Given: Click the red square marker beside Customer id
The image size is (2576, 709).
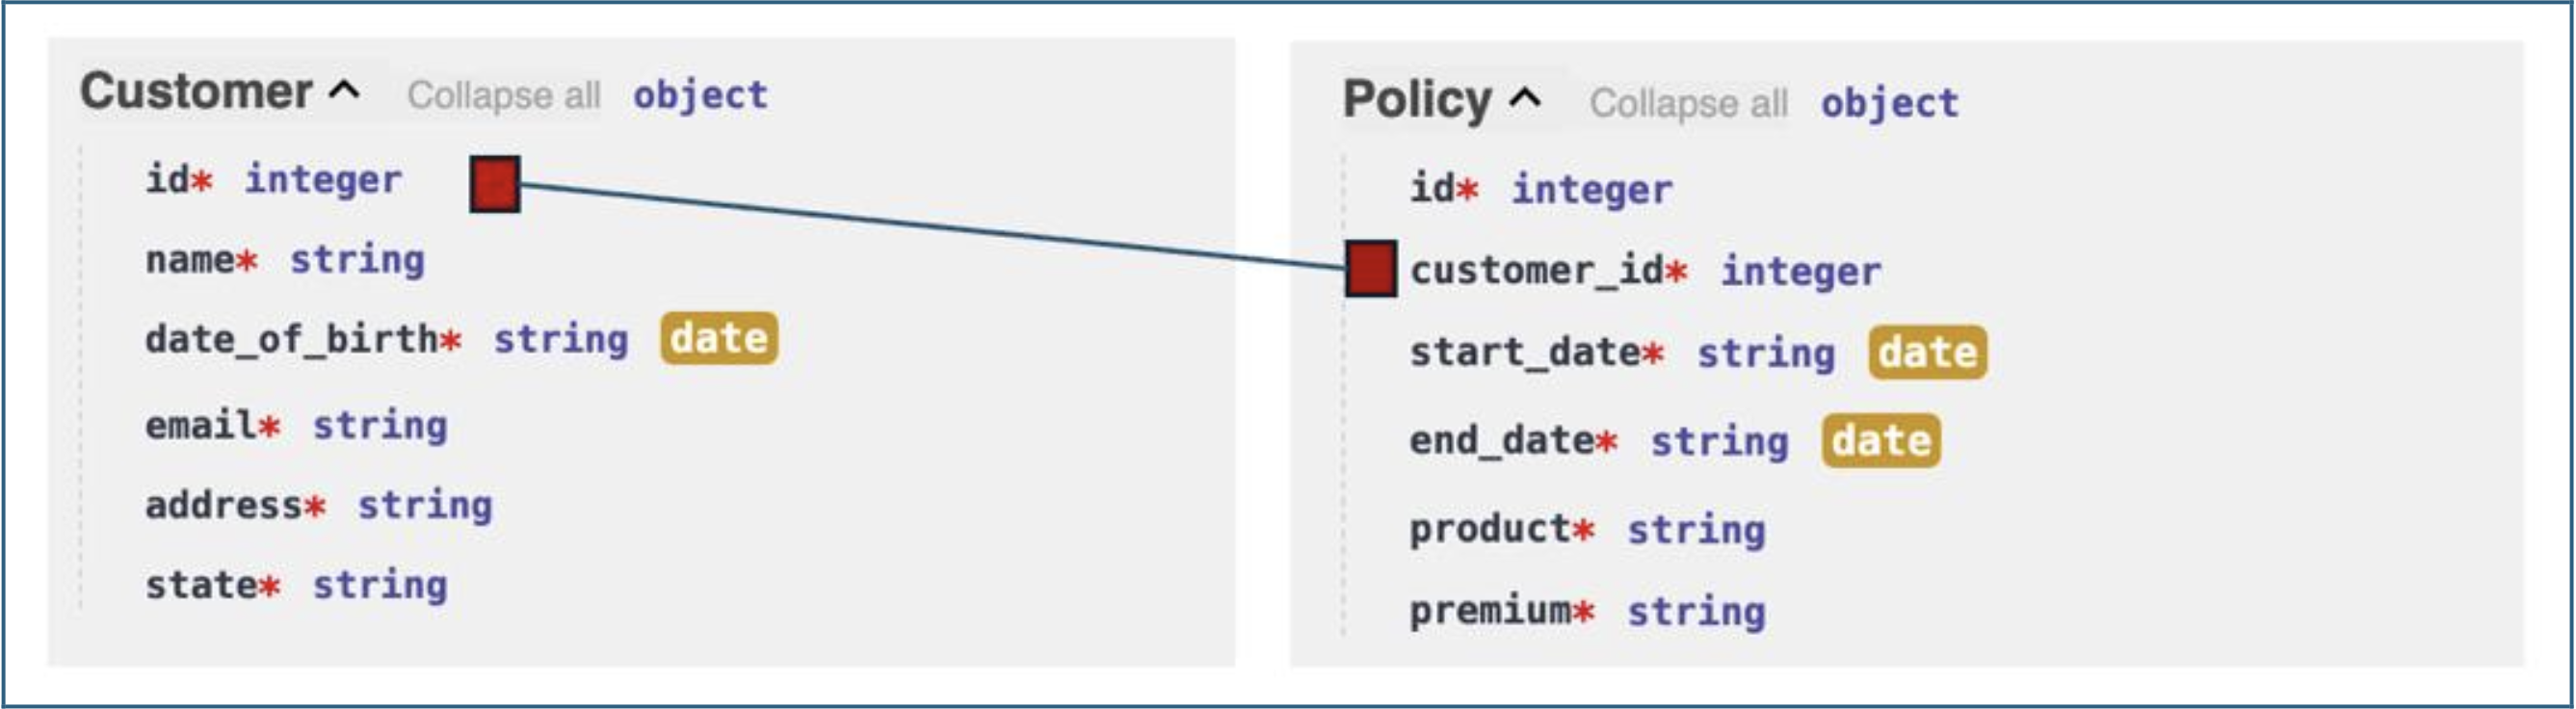Looking at the screenshot, I should 495,184.
